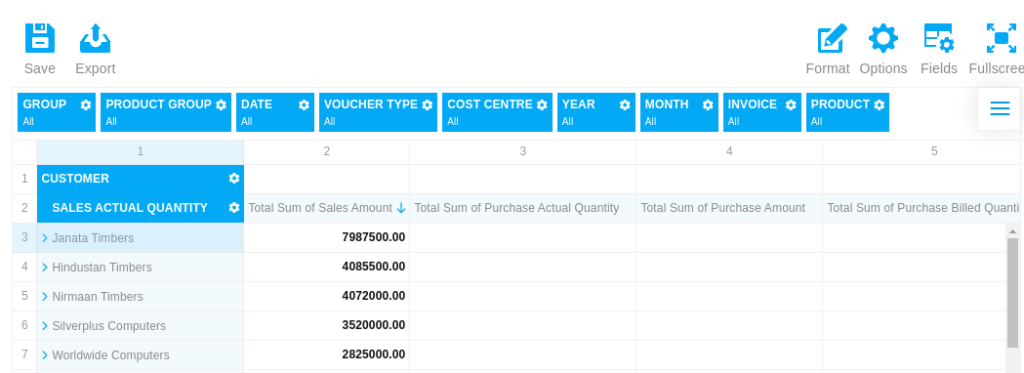Viewport: 1024px width, 373px height.
Task: Open the hamburger menu button
Action: (x=1000, y=108)
